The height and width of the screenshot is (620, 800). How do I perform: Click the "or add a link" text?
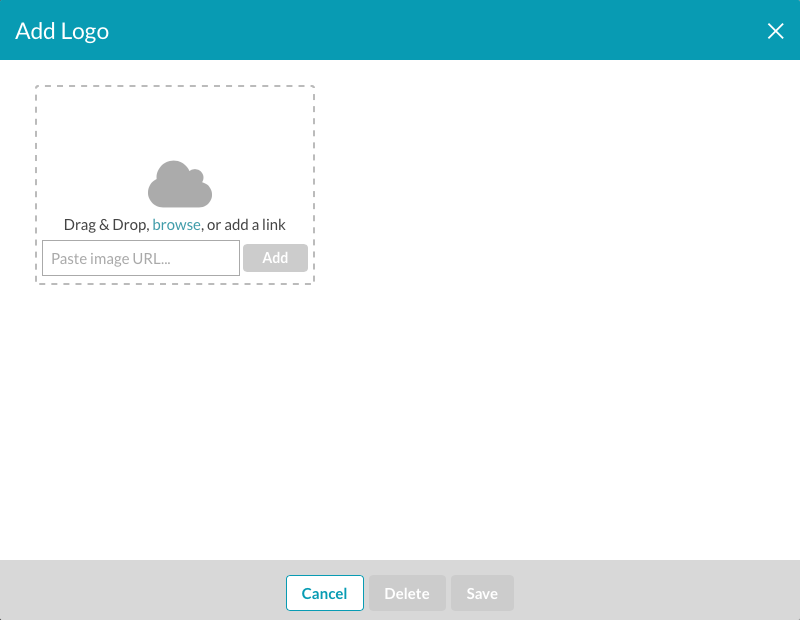[246, 225]
